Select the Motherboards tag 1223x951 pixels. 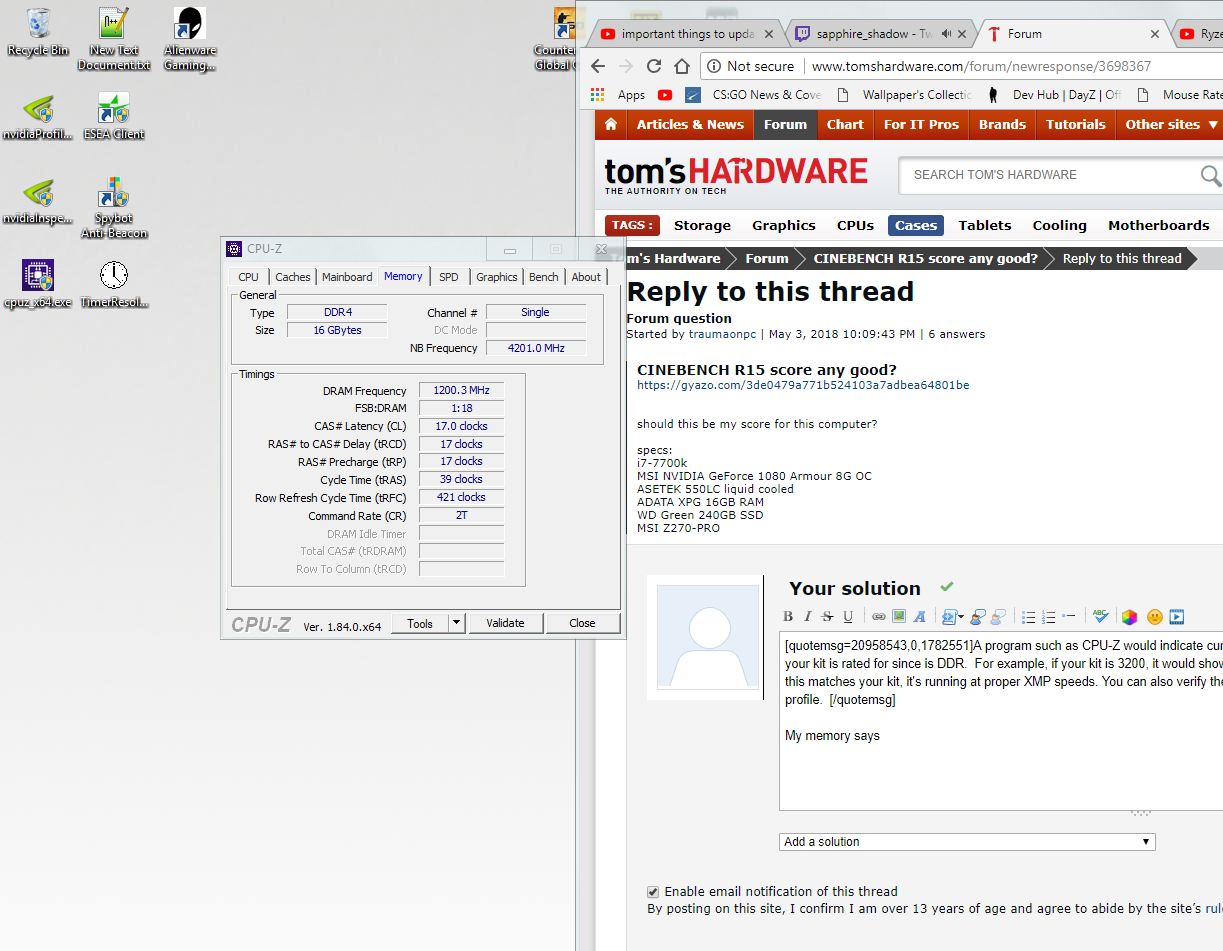click(1158, 226)
